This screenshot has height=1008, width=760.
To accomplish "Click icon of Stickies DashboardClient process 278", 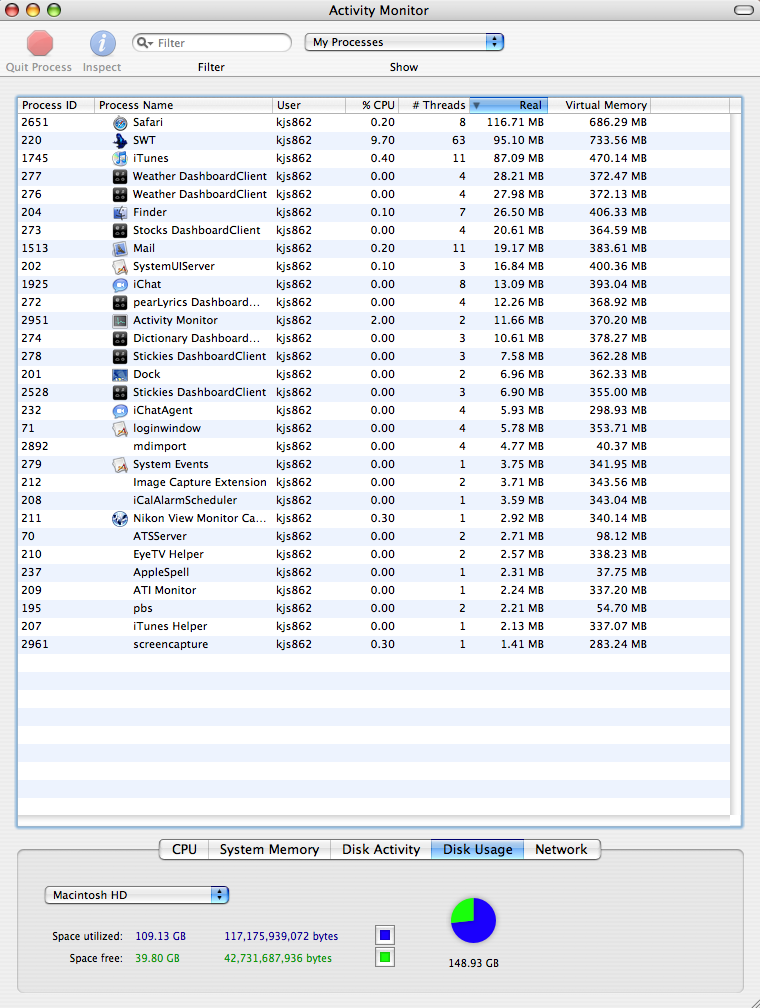I will [x=120, y=357].
